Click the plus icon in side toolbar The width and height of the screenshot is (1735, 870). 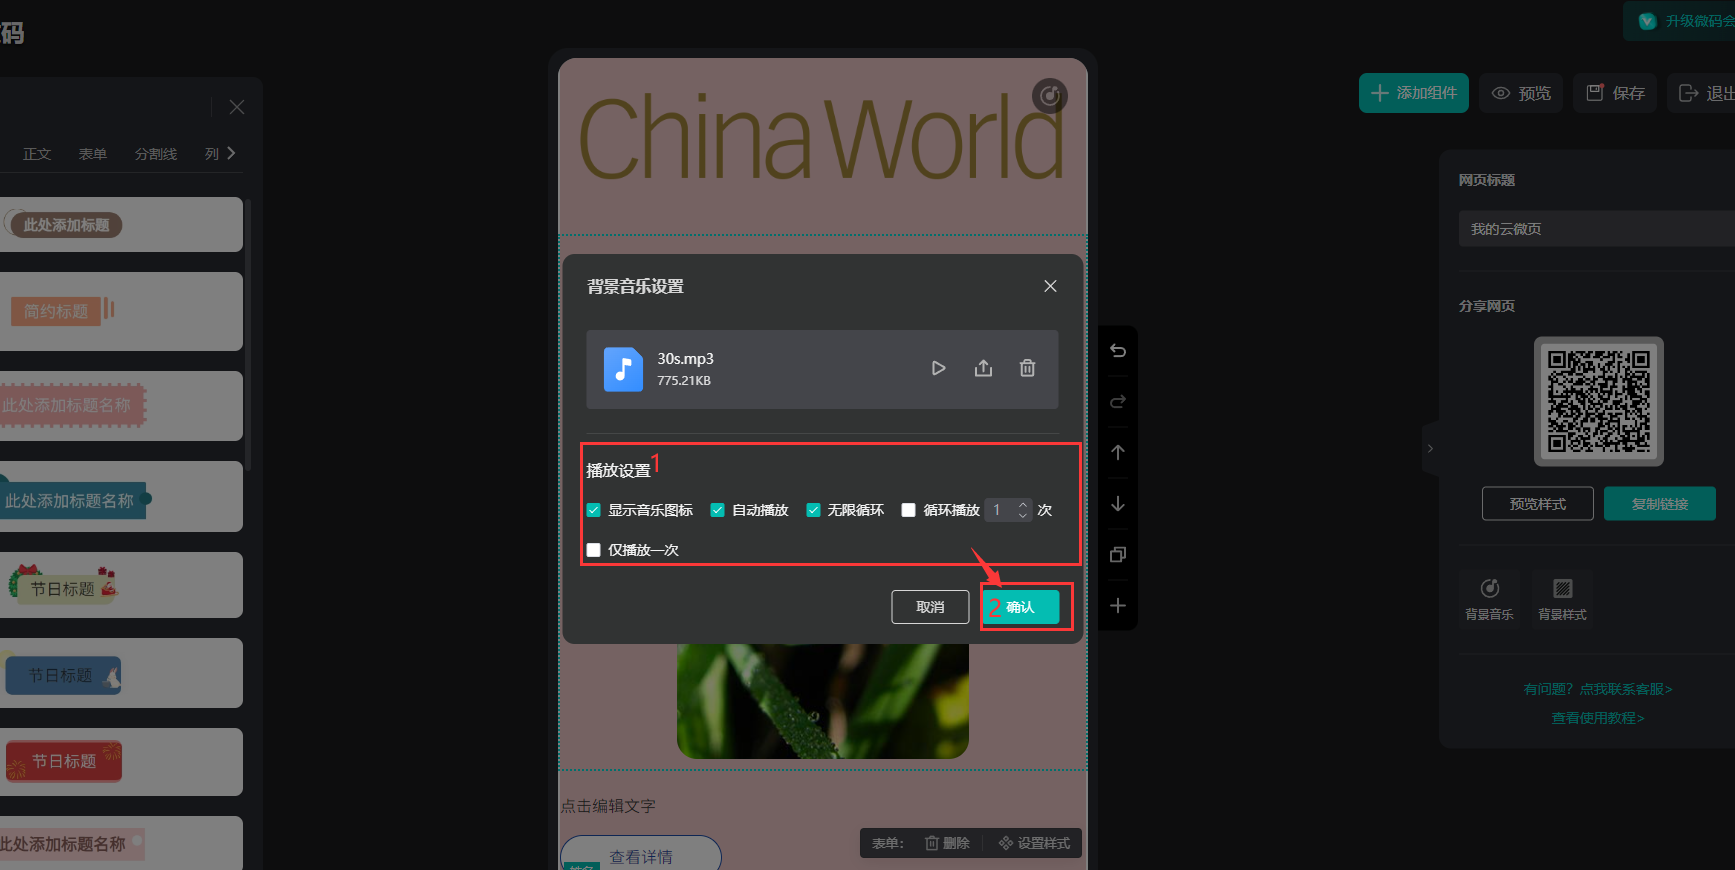[x=1118, y=606]
